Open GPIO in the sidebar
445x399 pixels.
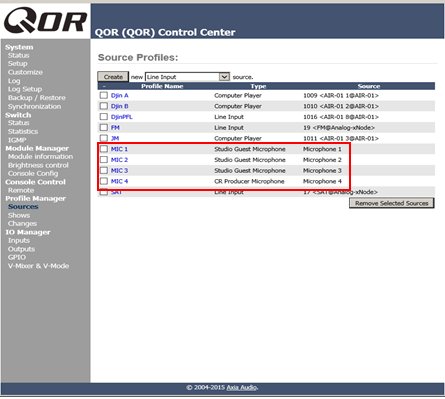point(17,257)
